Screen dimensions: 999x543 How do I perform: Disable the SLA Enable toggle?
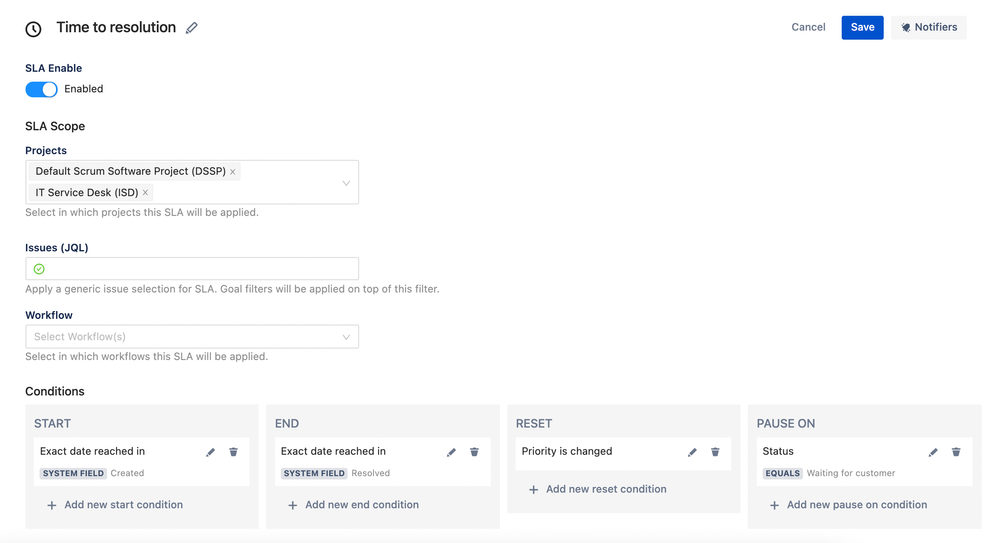pyautogui.click(x=41, y=89)
